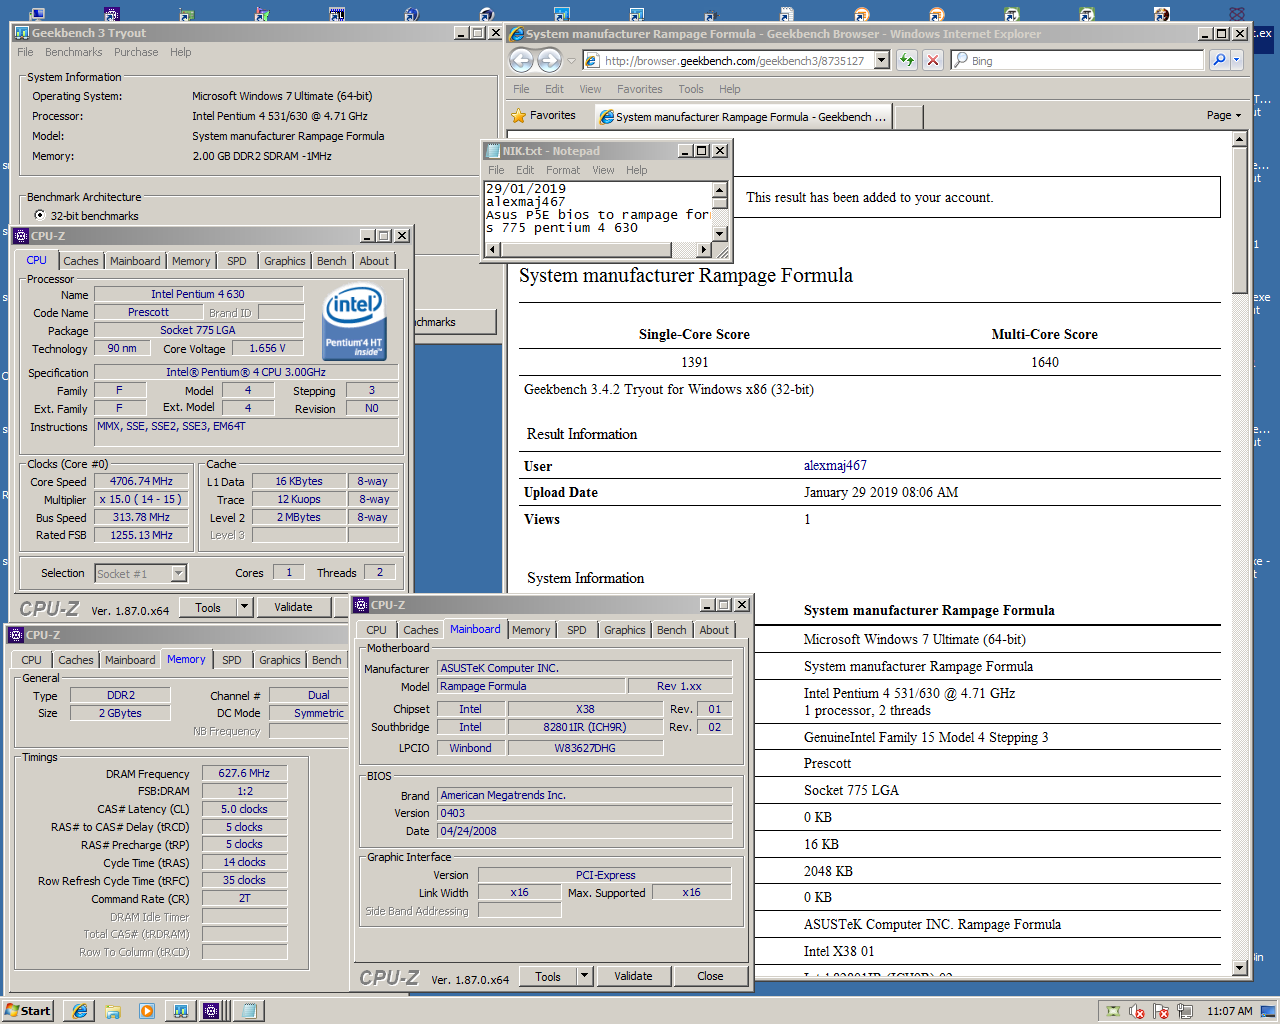The height and width of the screenshot is (1024, 1280).
Task: Refresh the Geekbench Browser page
Action: click(x=906, y=60)
